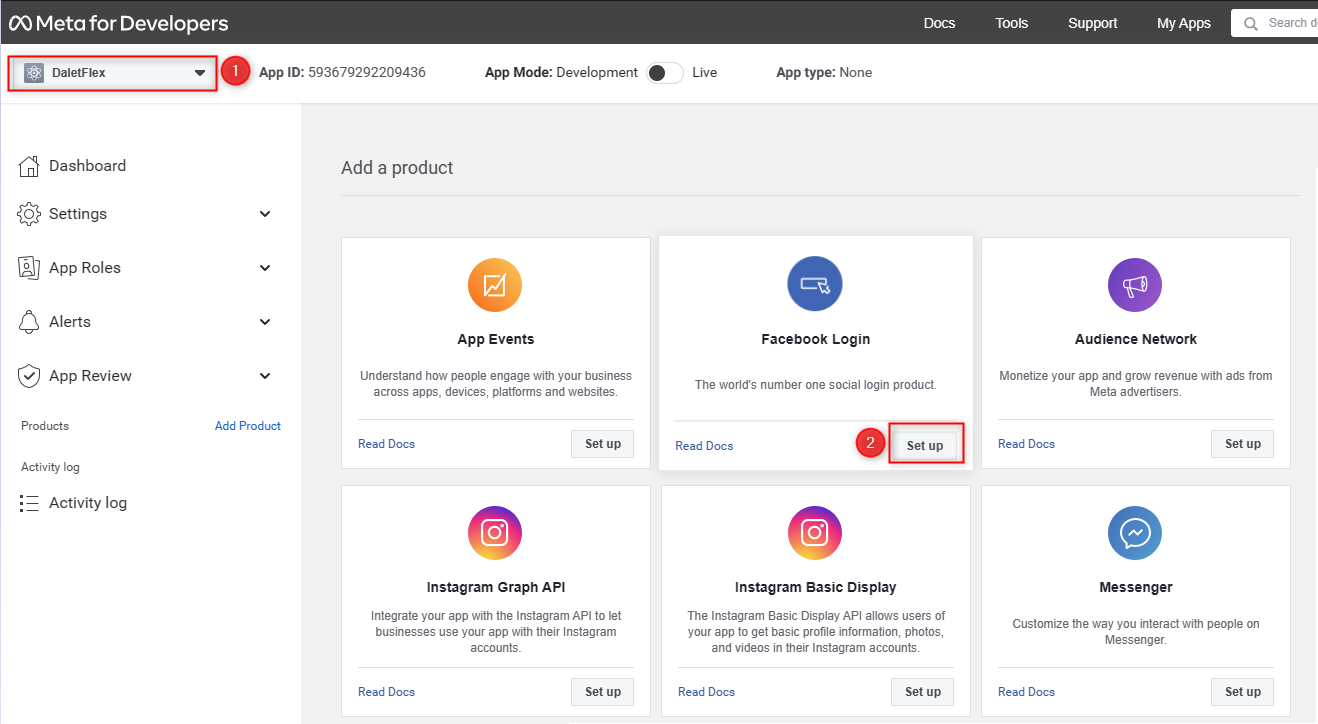Toggle App Mode to Live
1318x724 pixels.
pos(665,73)
